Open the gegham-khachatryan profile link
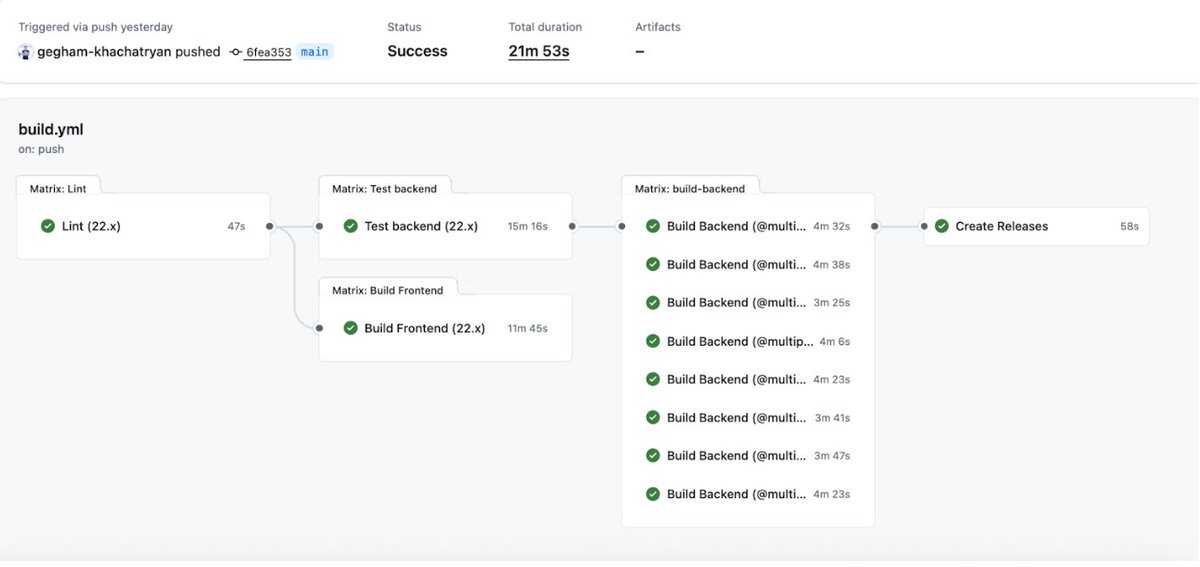1200x567 pixels. 104,52
